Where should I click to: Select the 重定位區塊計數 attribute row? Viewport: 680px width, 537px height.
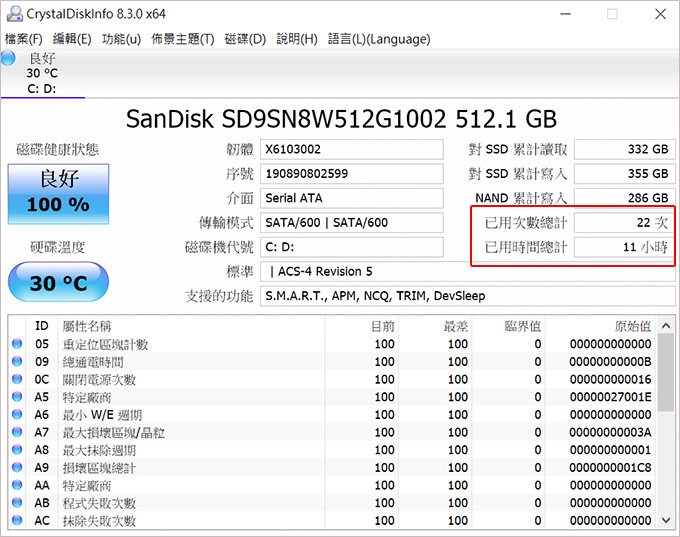[333, 344]
